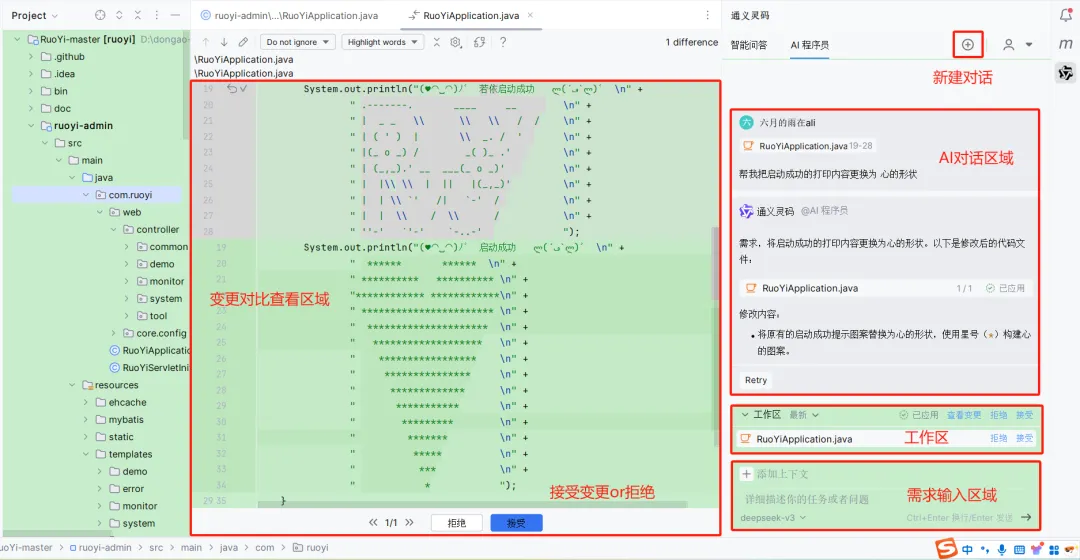Select the com.ruoyi package in tree
Screen dimensions: 1080x560
[130, 195]
